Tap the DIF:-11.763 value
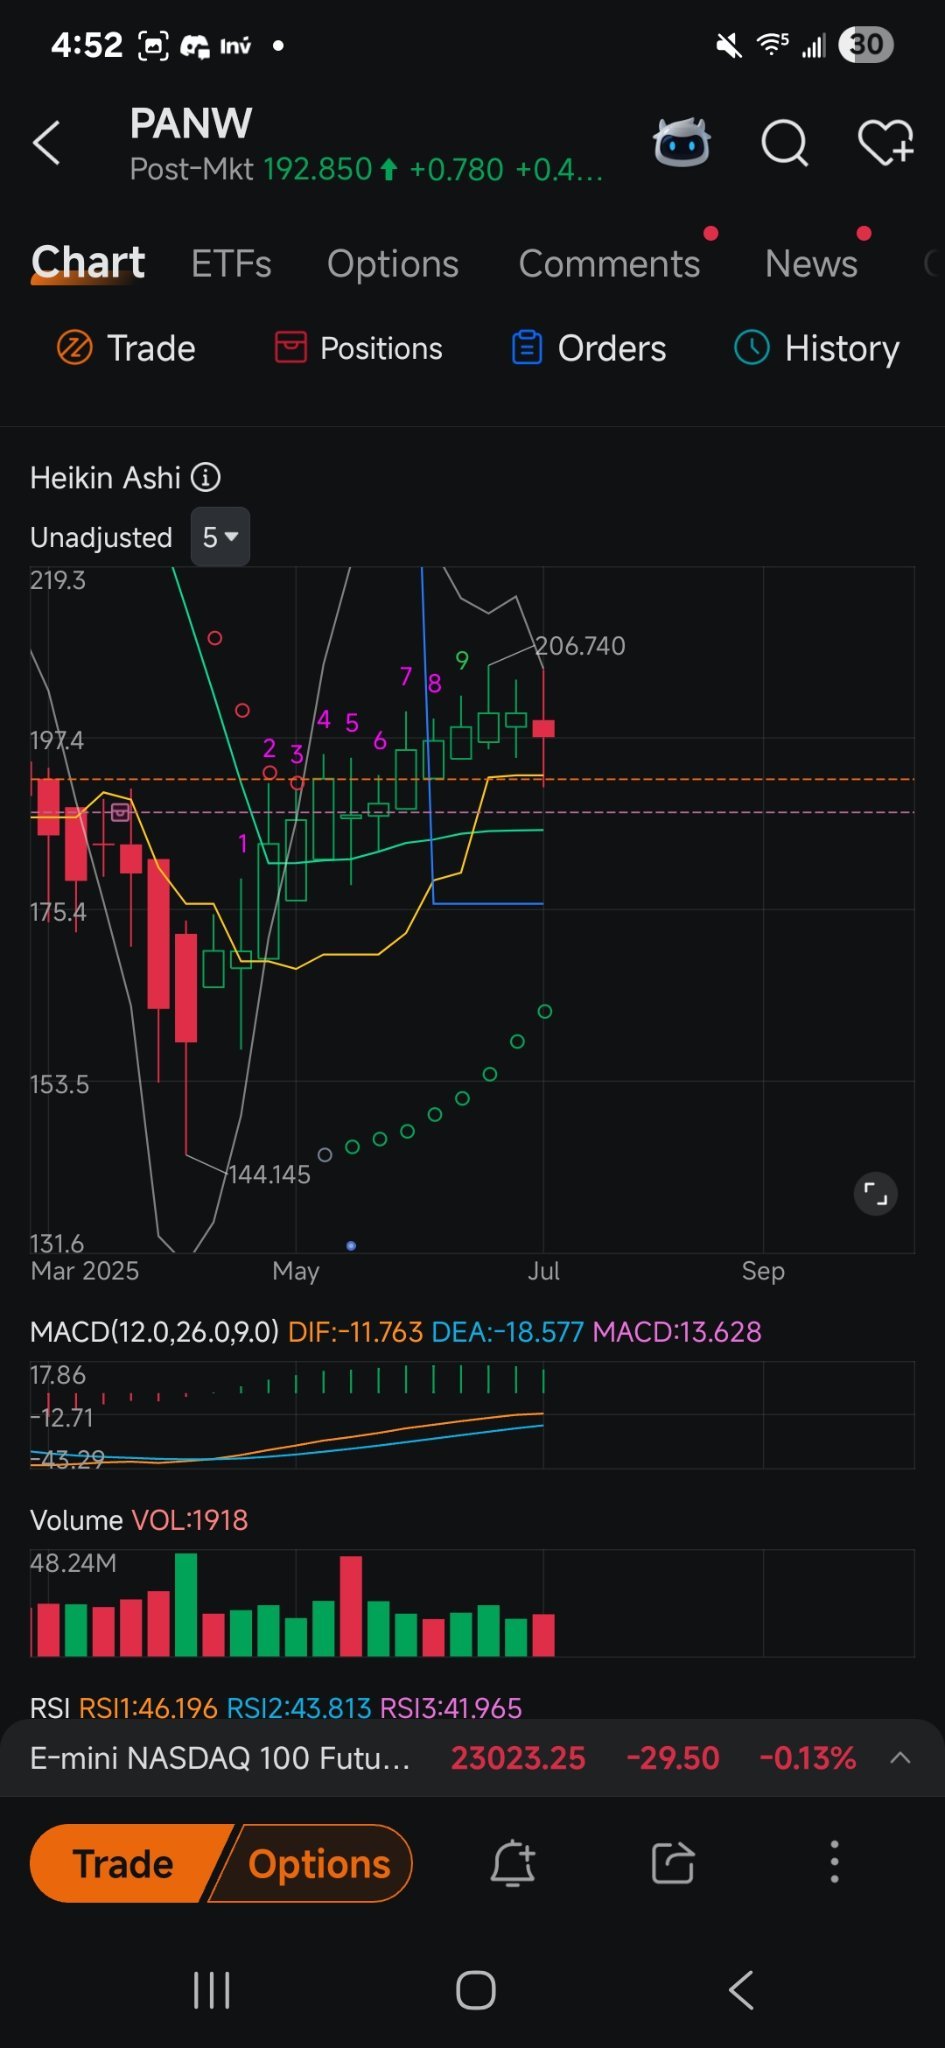 tap(355, 1332)
